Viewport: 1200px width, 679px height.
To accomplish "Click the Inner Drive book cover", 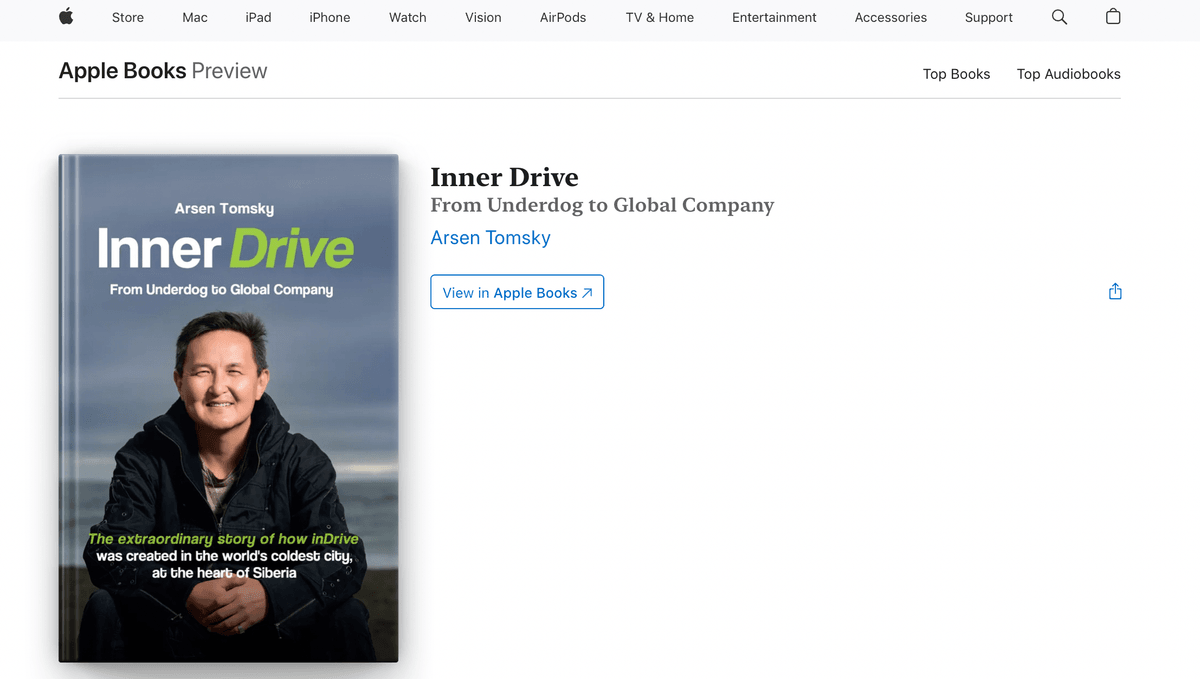I will click(228, 407).
